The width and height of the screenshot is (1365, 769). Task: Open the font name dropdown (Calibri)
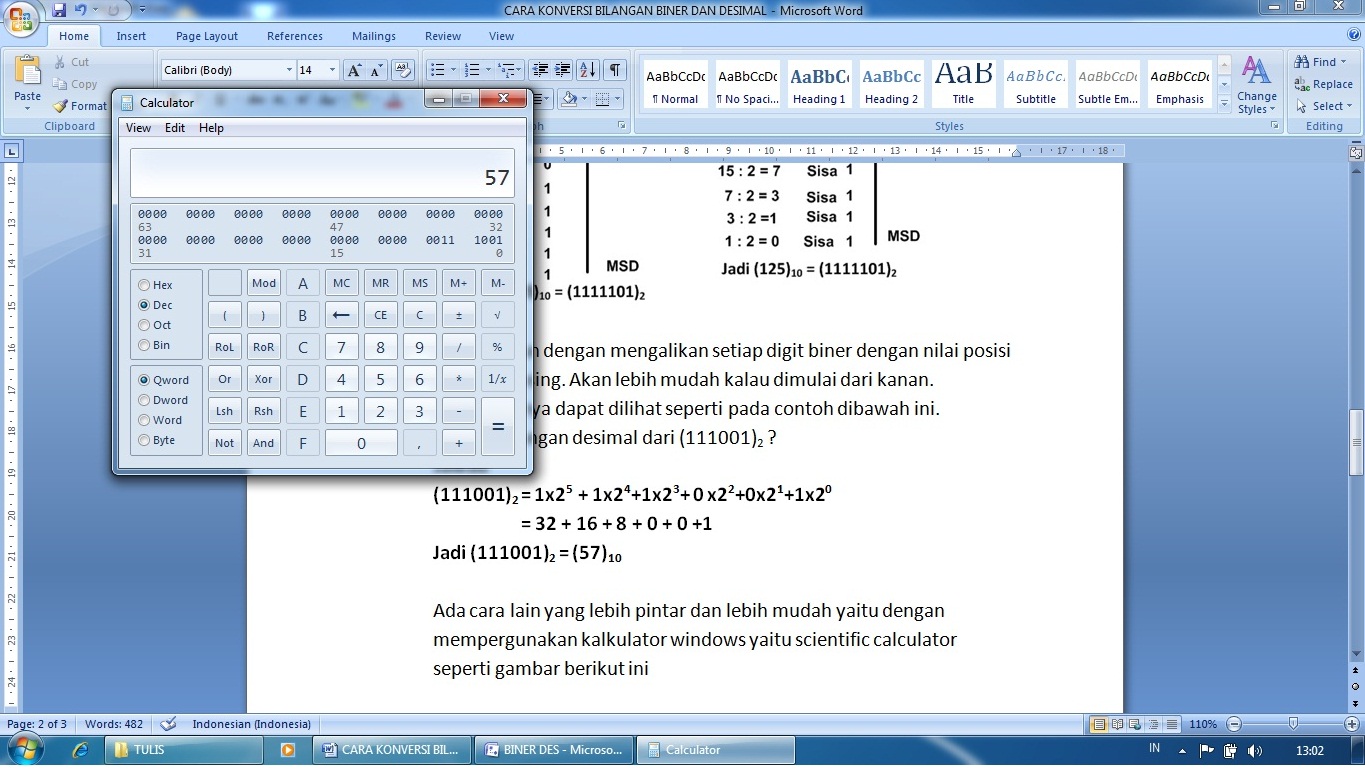click(x=289, y=70)
